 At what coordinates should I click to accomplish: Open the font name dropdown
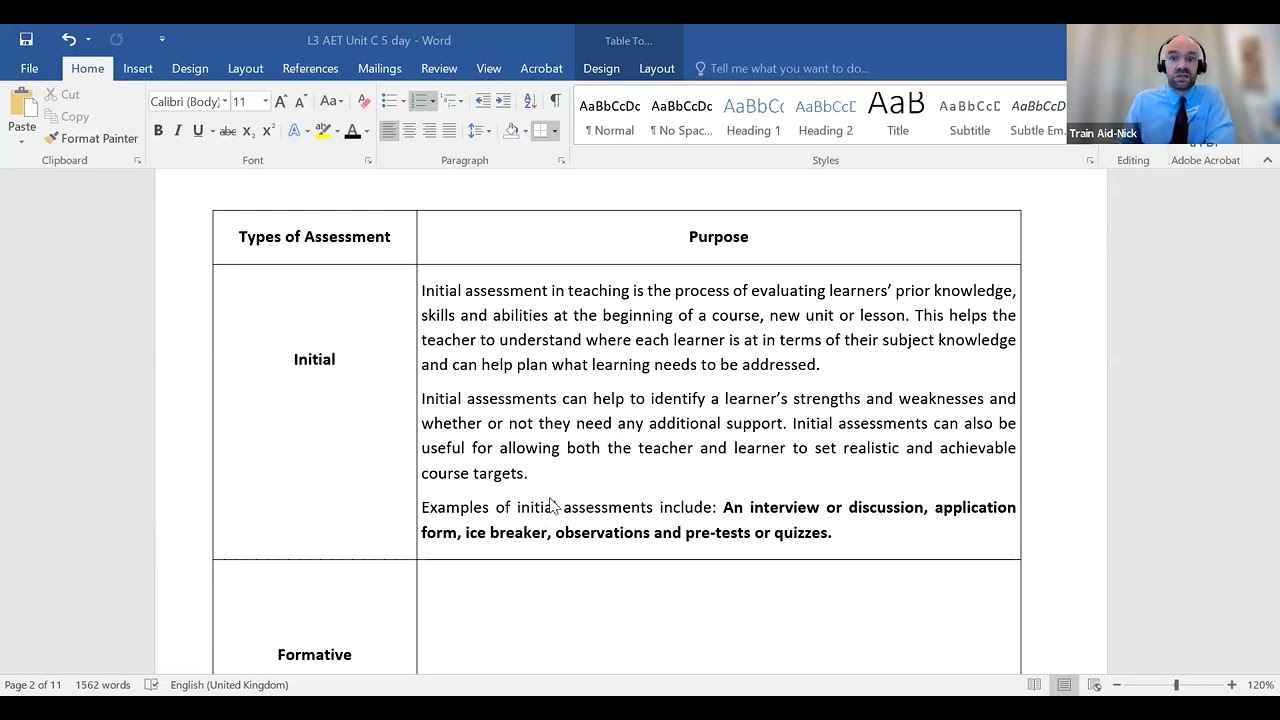coord(224,101)
